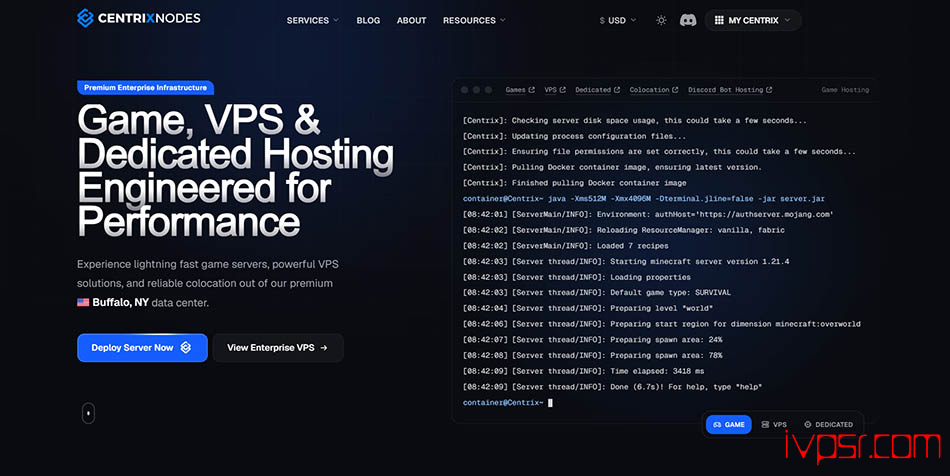Viewport: 950px width, 476px height.
Task: Click the 'Default game type: SURVIVAL' line
Action: click(597, 293)
